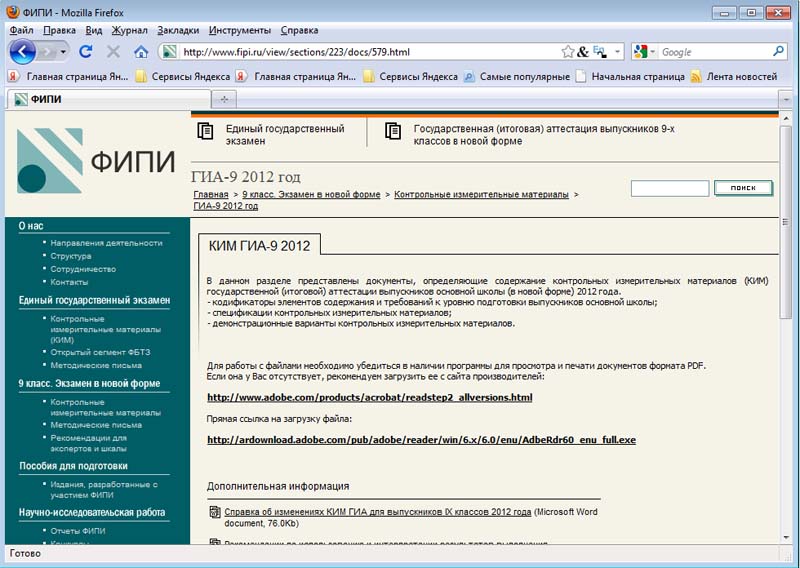This screenshot has height=568, width=800.
Task: Open Сотрудничество sidebar link
Action: 83,269
